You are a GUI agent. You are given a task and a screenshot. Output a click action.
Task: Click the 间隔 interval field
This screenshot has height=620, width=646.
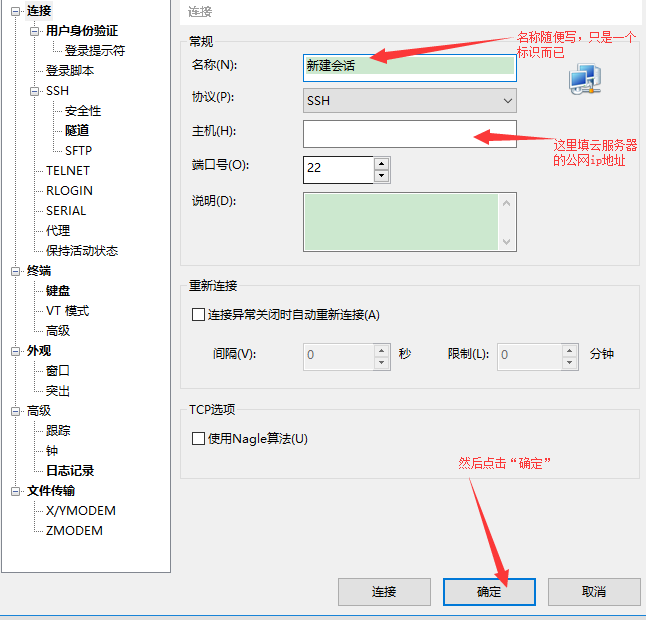[339, 357]
